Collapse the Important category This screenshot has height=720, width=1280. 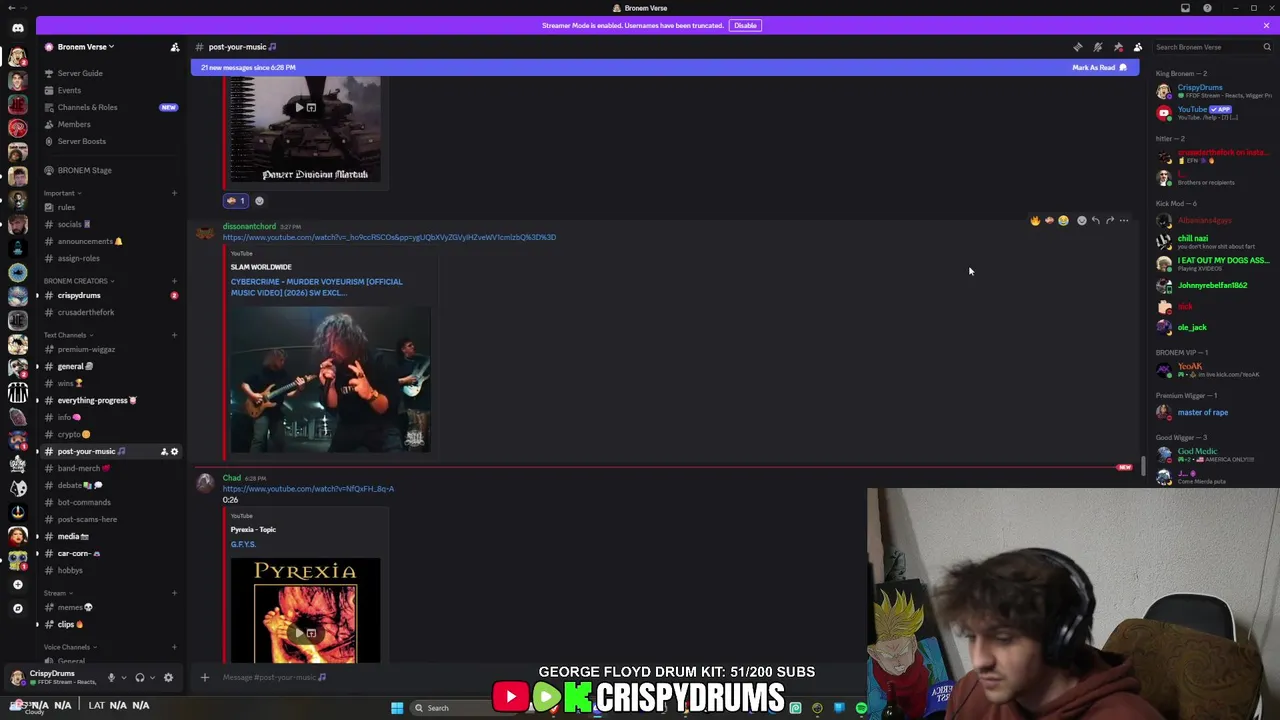(61, 193)
